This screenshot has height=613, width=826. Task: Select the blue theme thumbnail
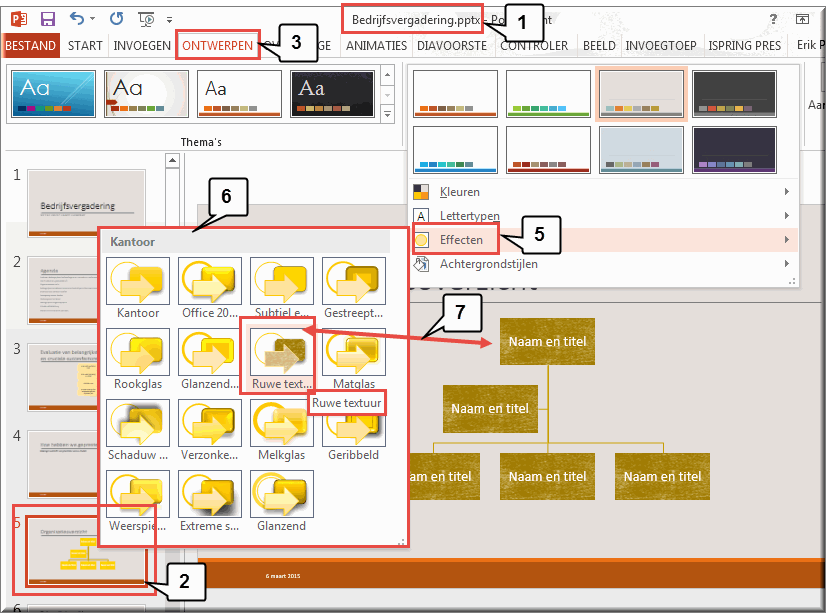pyautogui.click(x=53, y=94)
